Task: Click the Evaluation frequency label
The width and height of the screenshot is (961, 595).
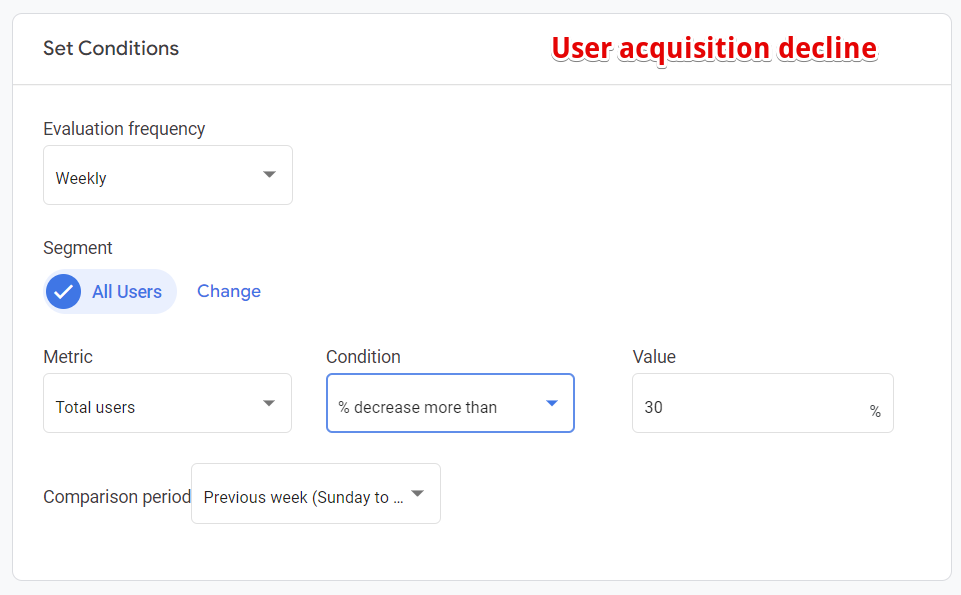Action: click(124, 129)
